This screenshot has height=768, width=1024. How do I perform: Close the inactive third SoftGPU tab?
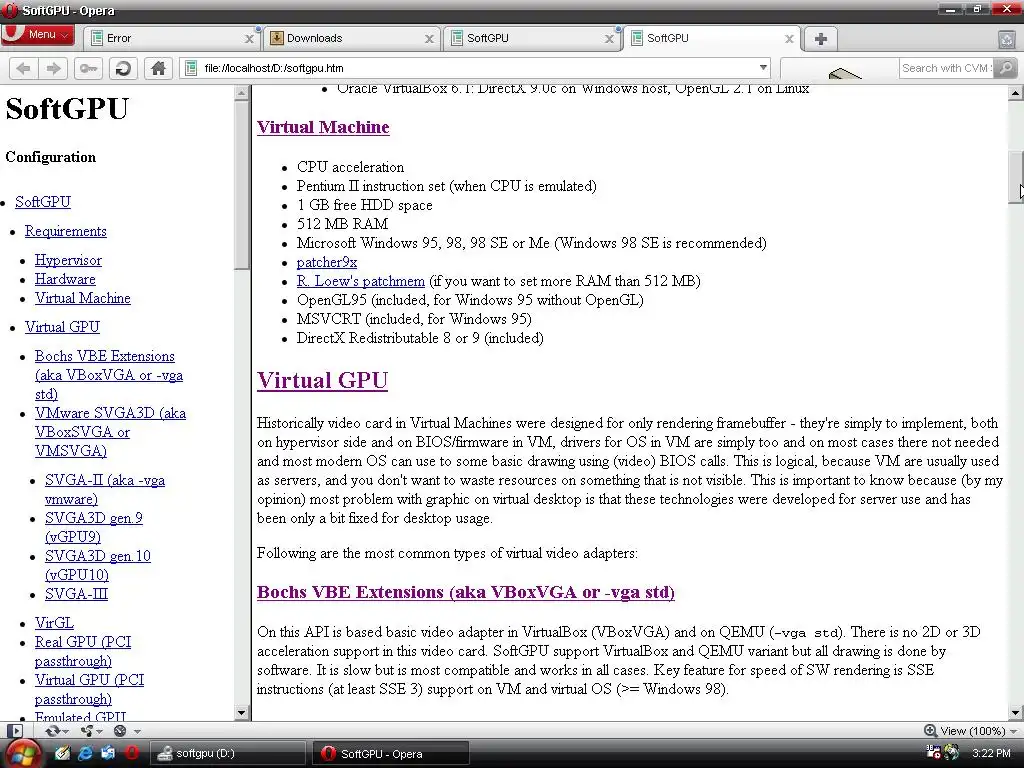[609, 39]
